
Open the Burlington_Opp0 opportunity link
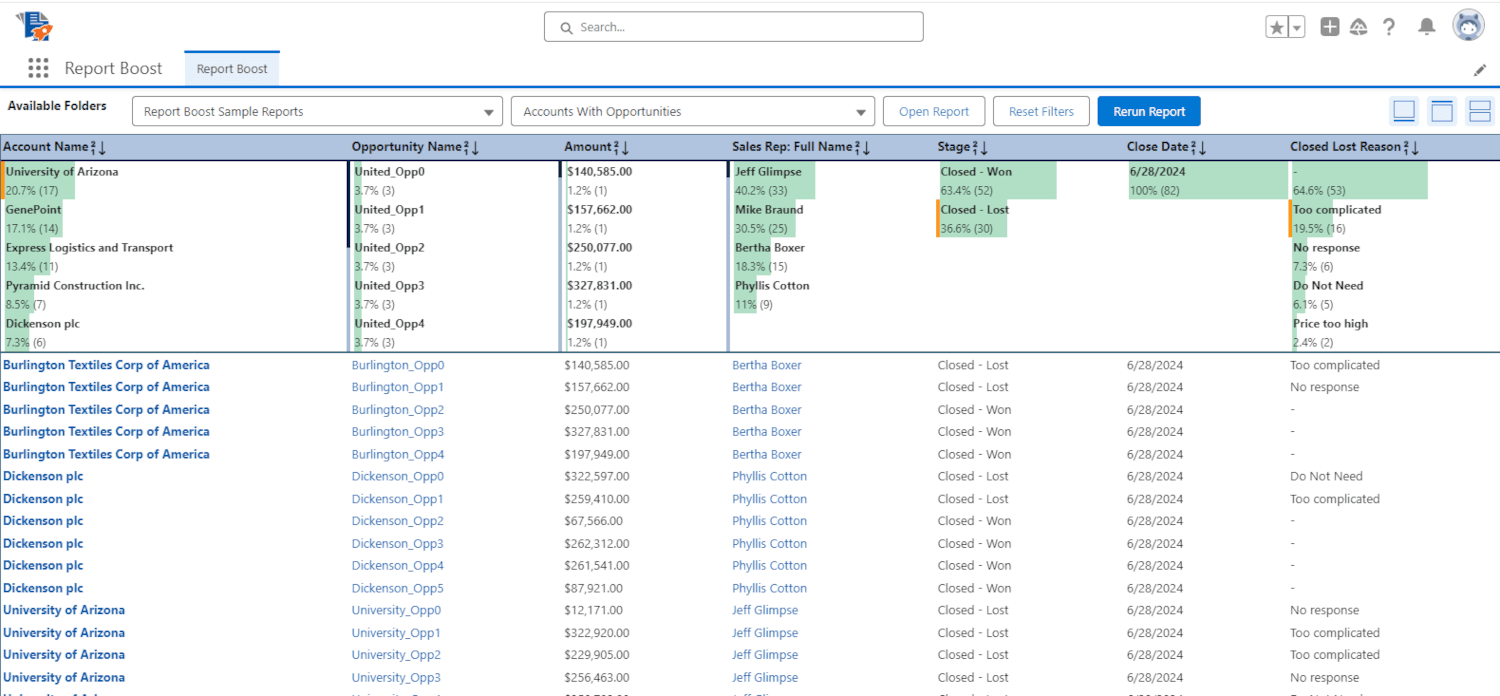point(398,365)
